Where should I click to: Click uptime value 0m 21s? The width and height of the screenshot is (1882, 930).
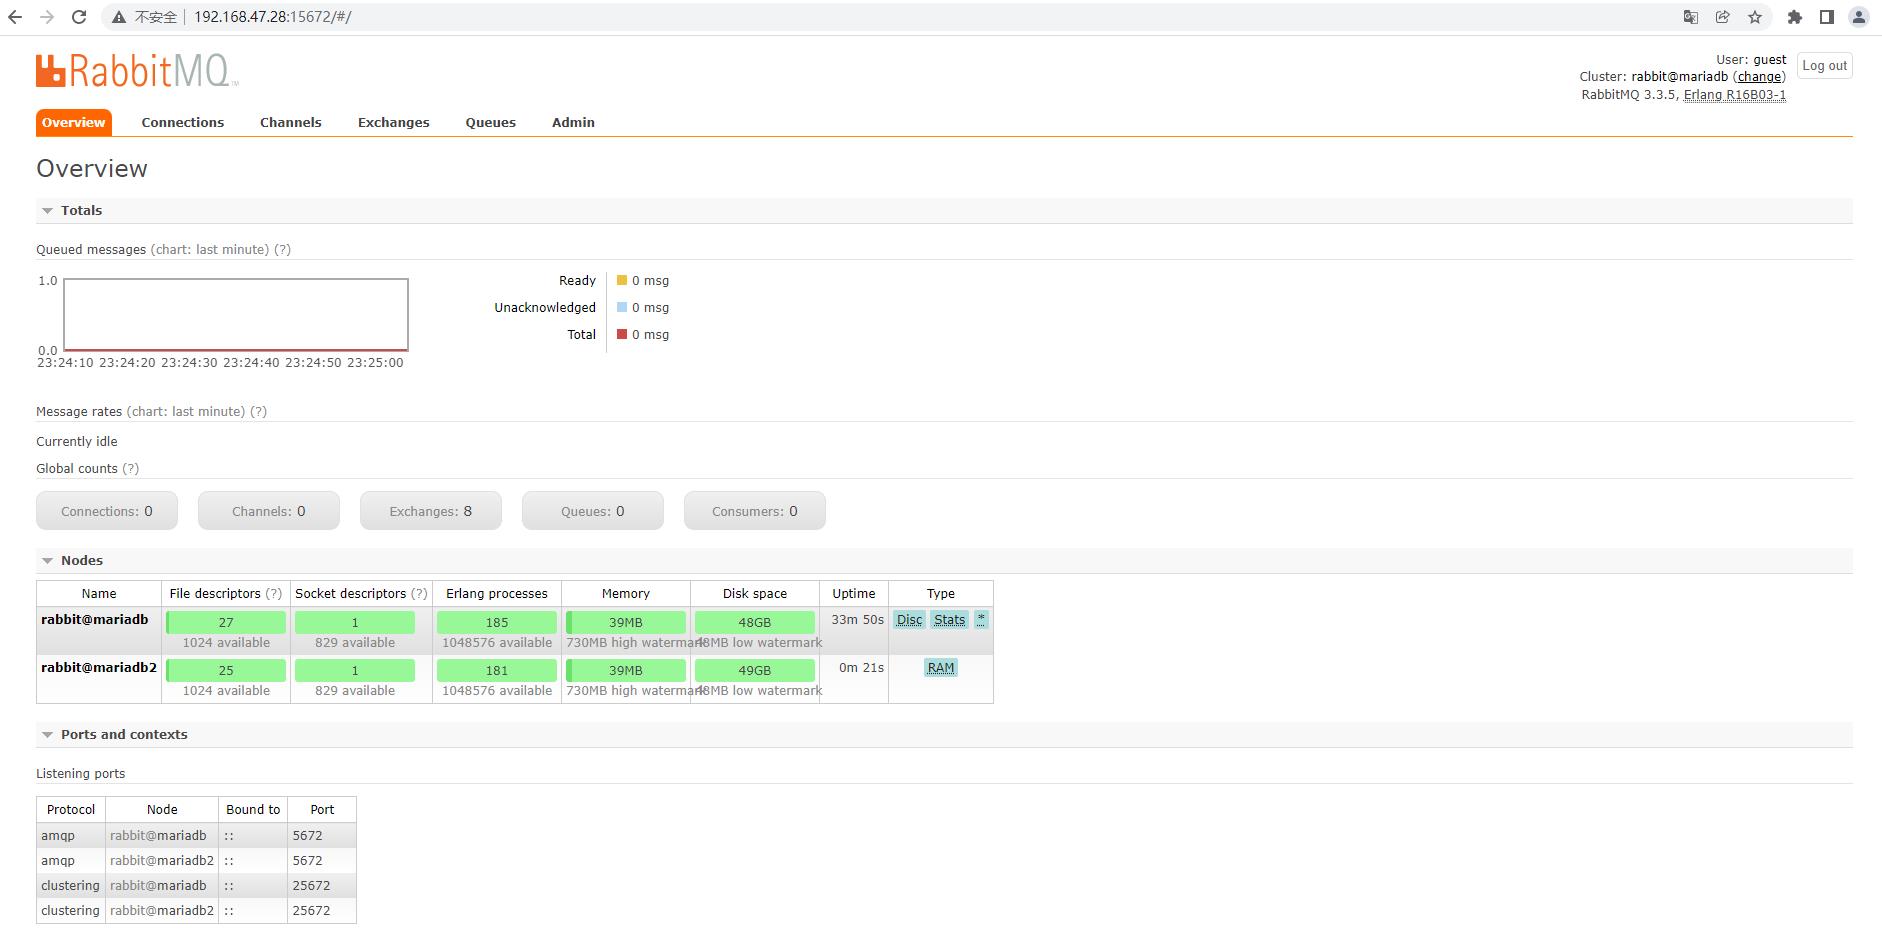[862, 668]
